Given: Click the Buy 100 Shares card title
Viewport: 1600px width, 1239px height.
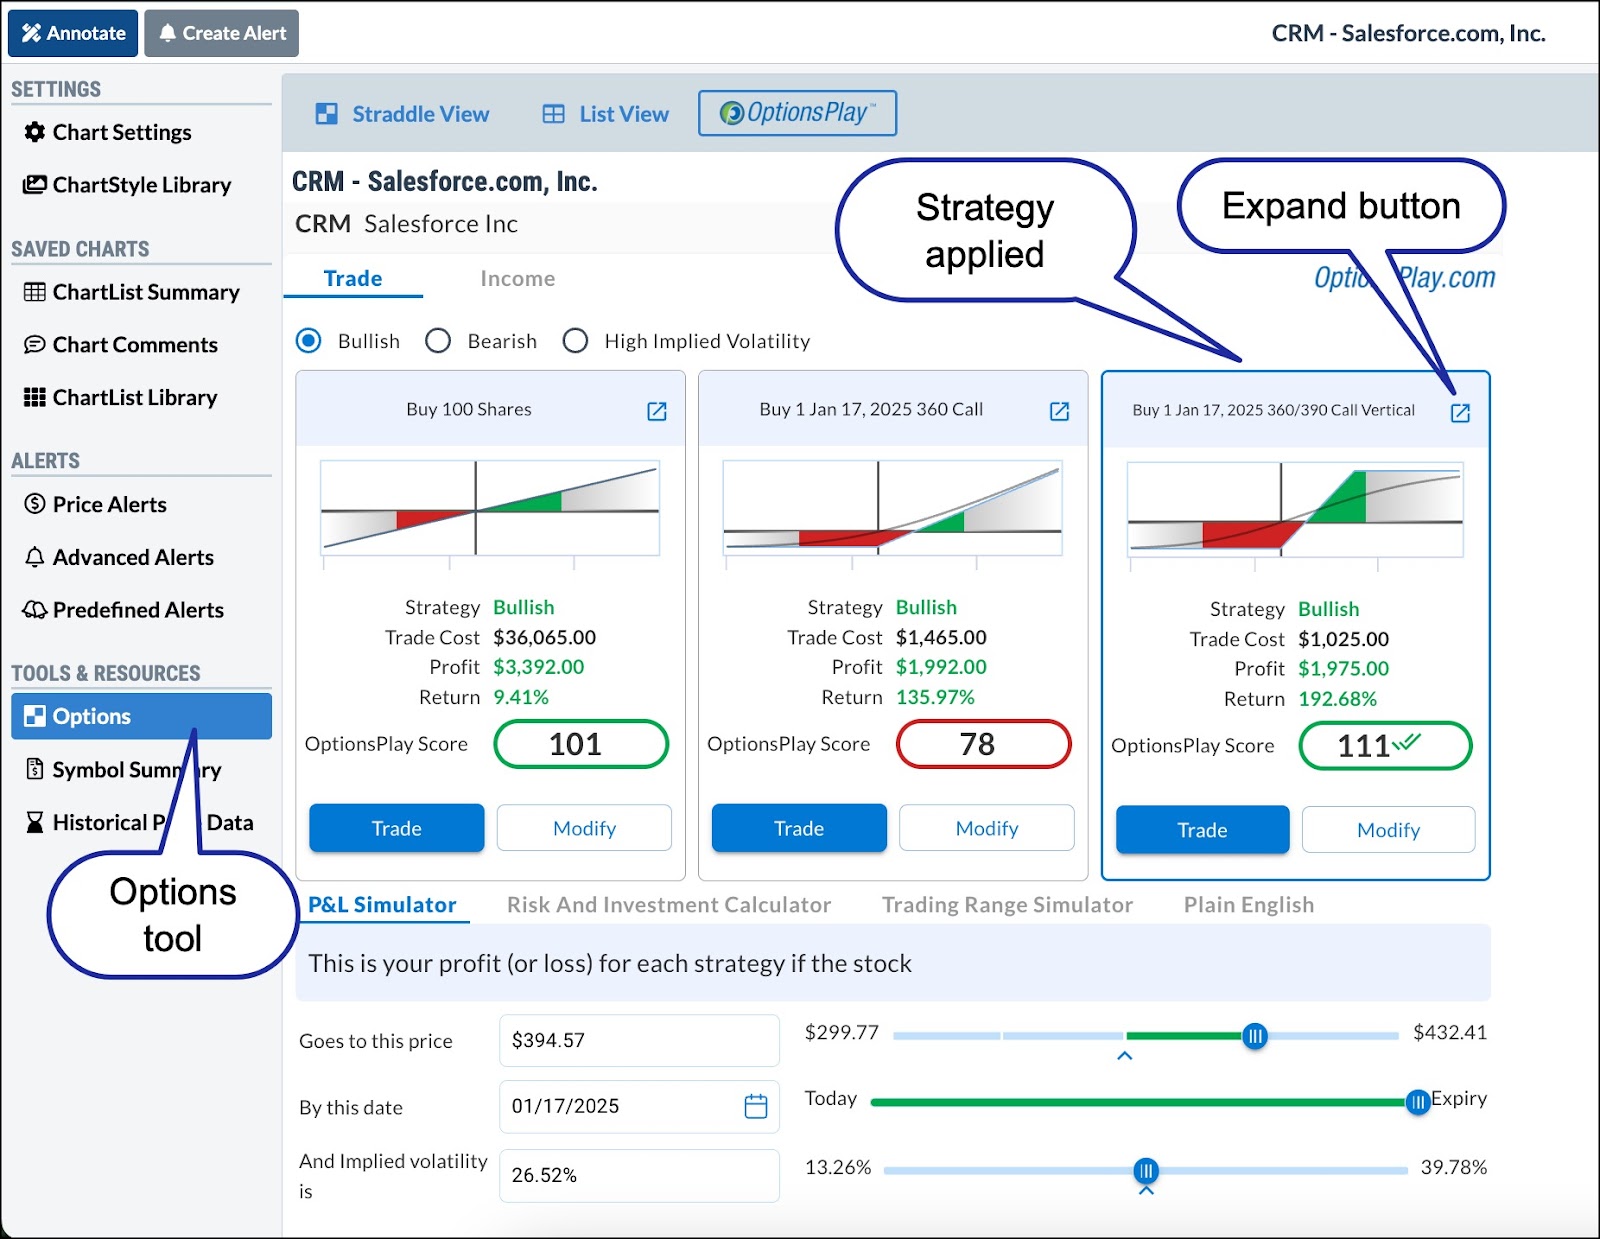Looking at the screenshot, I should 469,409.
